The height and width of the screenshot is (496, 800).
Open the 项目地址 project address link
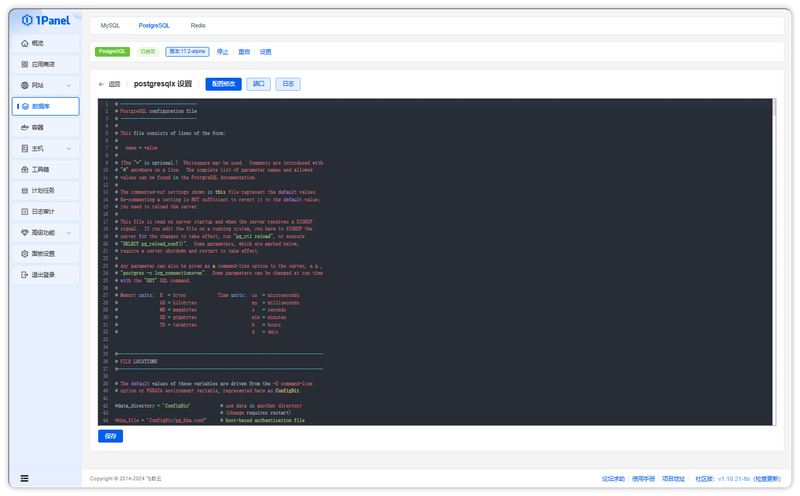[673, 479]
